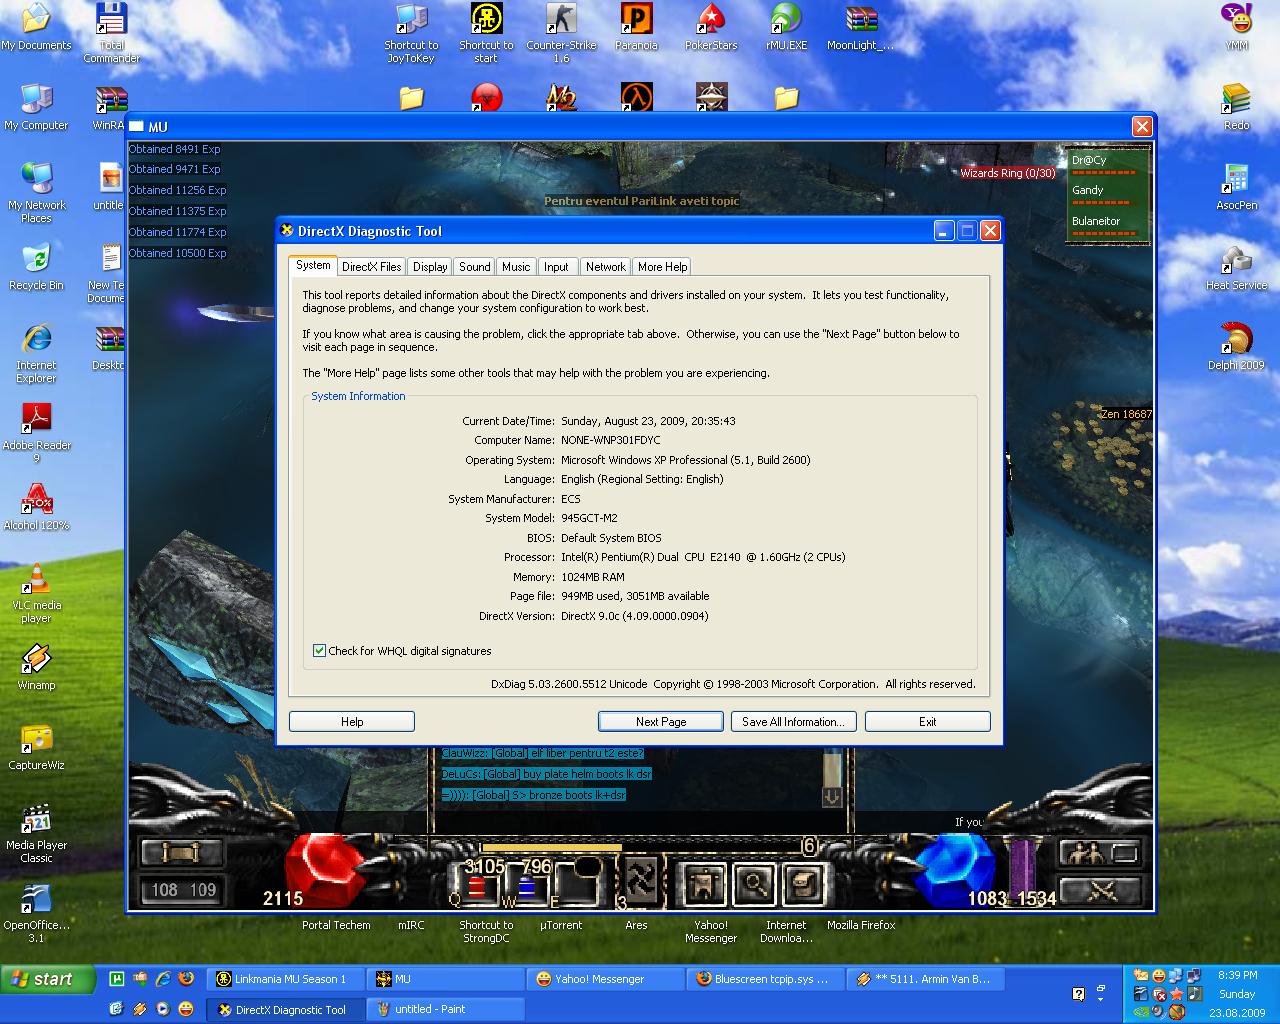Switch to the Display tab

pos(430,267)
